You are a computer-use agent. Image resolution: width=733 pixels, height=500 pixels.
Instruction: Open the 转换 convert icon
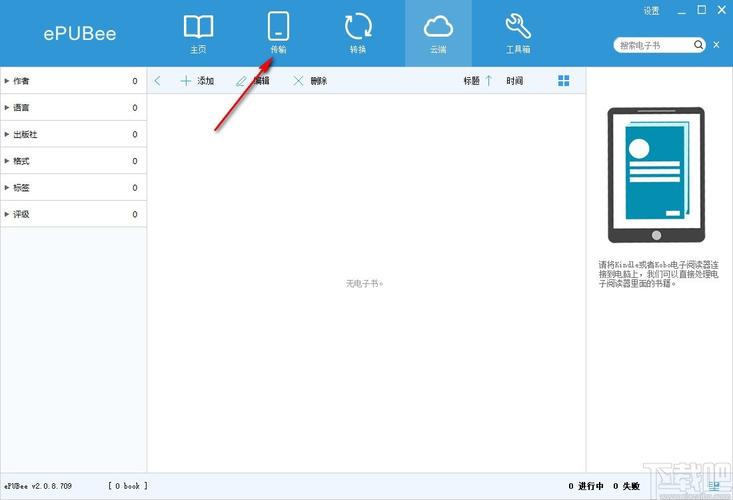(358, 31)
